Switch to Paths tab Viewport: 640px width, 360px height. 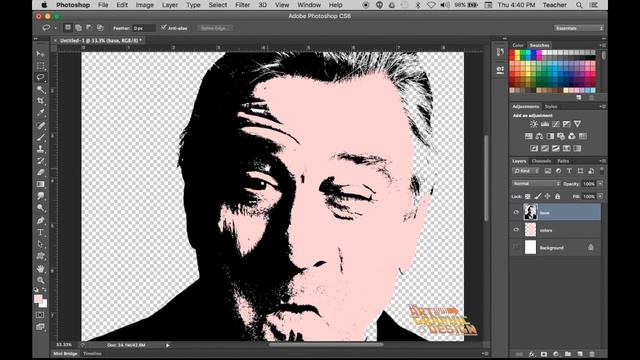tap(563, 161)
